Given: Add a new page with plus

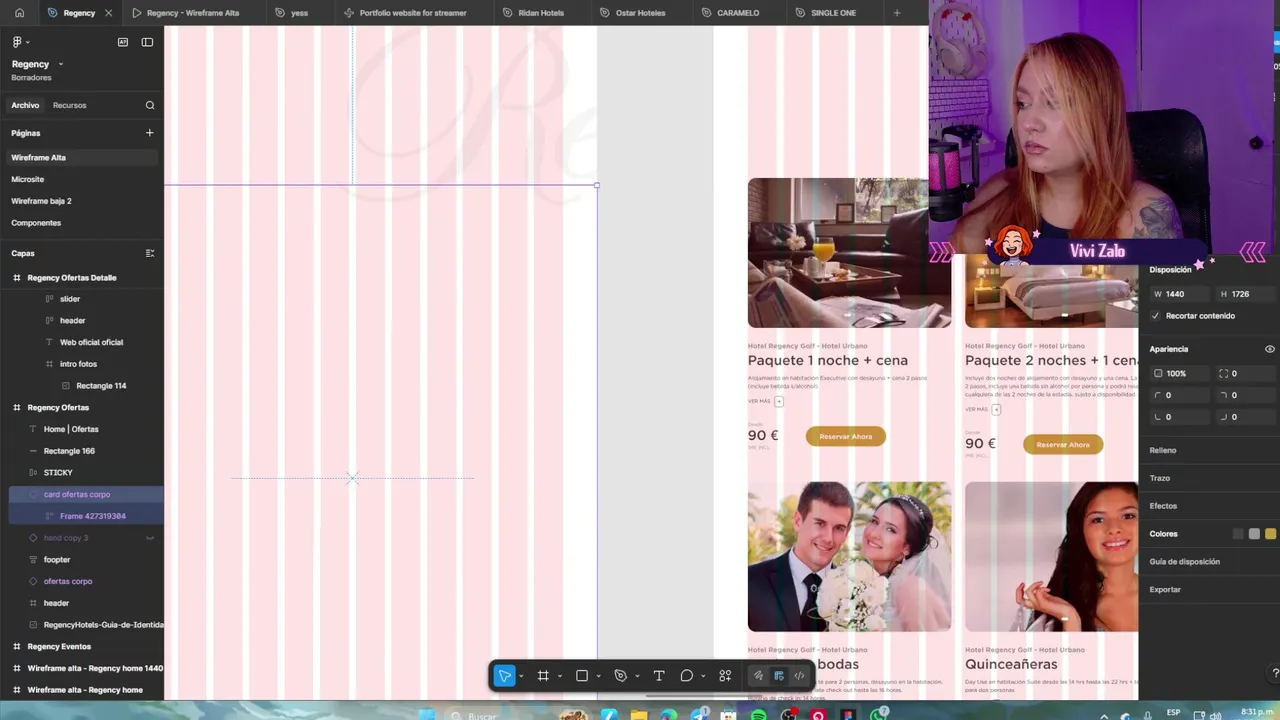Looking at the screenshot, I should 150,133.
